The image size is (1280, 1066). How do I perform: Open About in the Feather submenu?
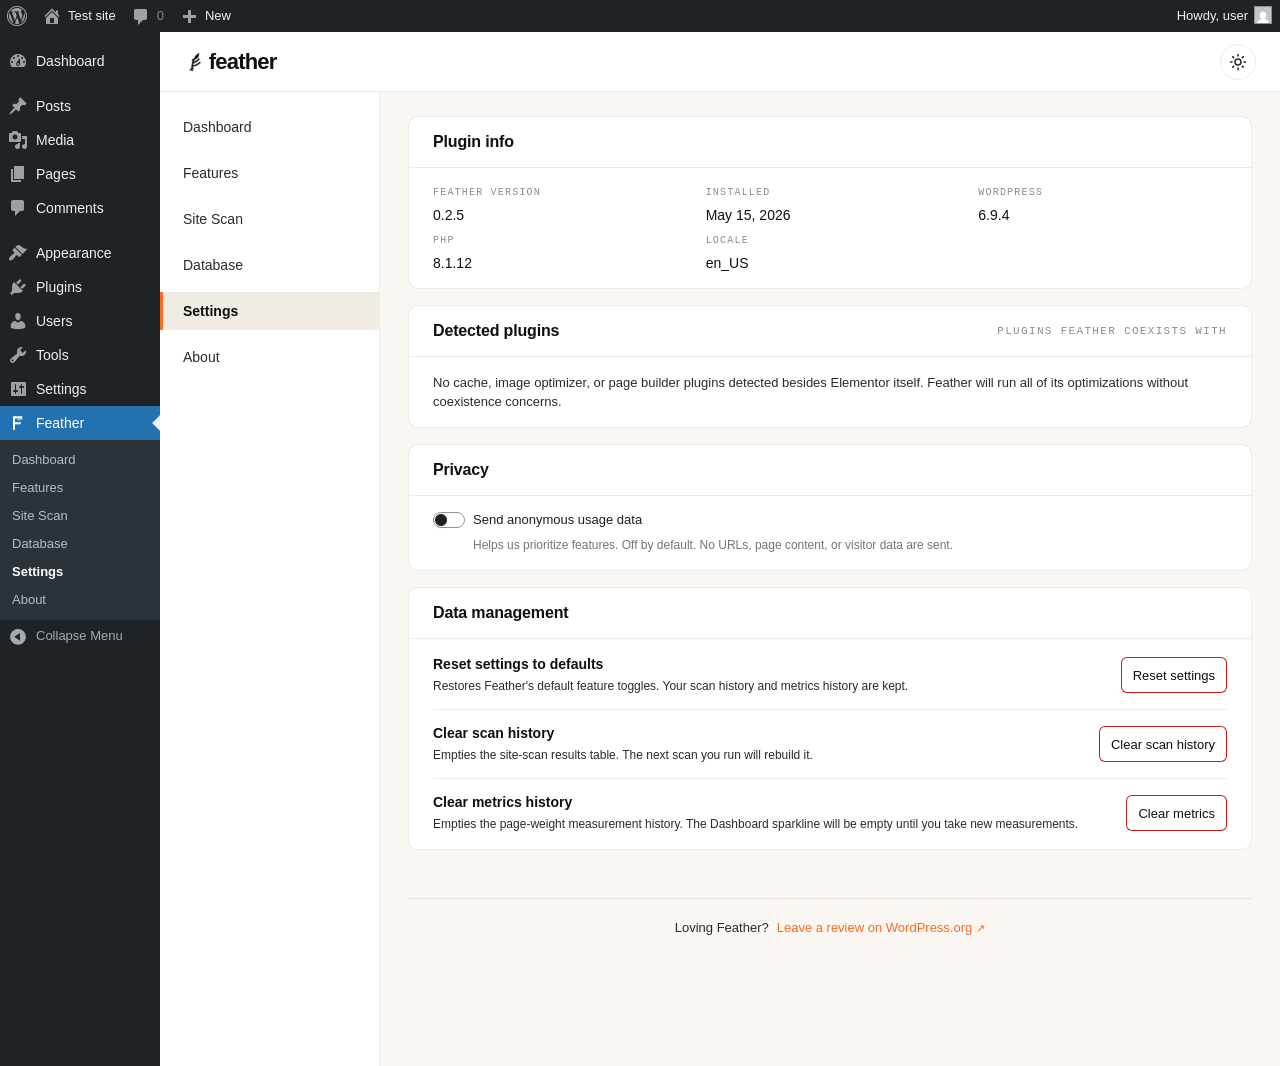29,600
